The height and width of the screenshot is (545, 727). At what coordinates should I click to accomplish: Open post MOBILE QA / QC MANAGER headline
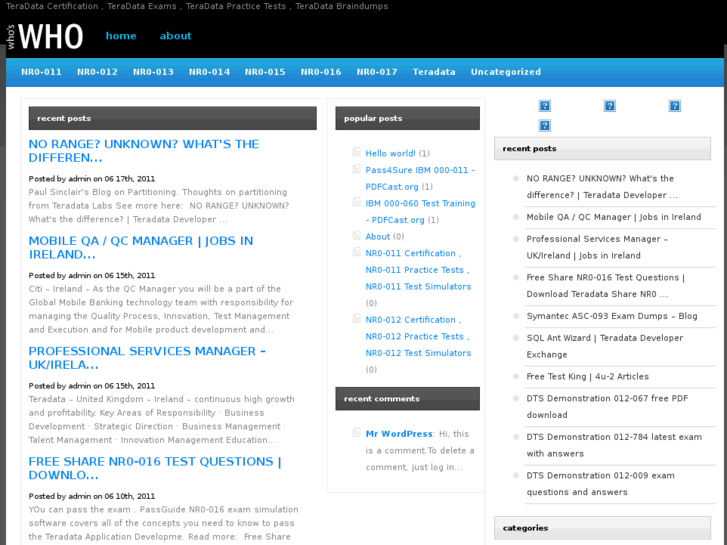[x=141, y=248]
